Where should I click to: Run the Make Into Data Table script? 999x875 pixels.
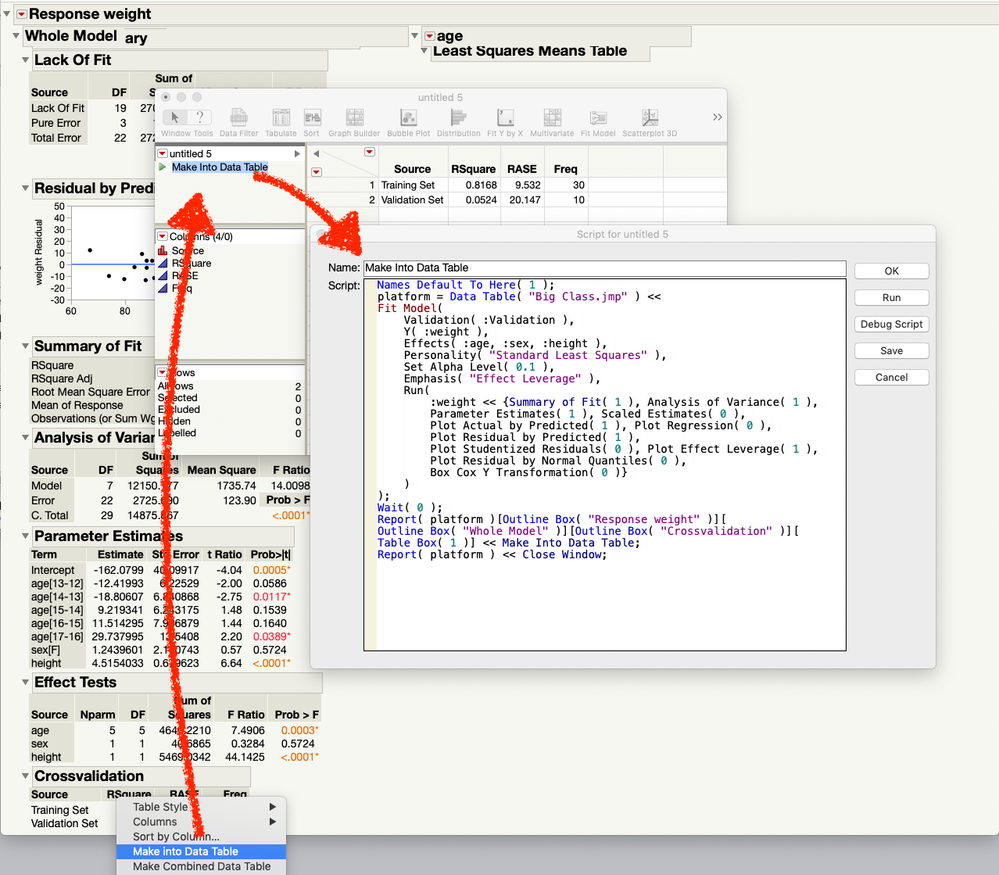point(163,167)
